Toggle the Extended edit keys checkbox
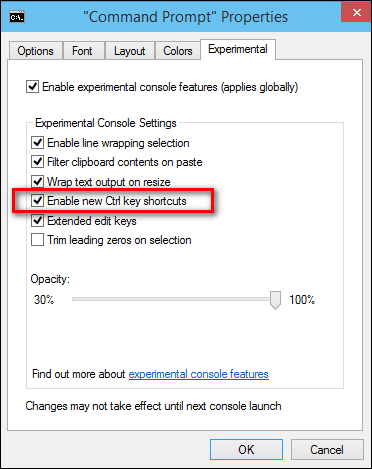This screenshot has height=469, width=372. [x=37, y=221]
